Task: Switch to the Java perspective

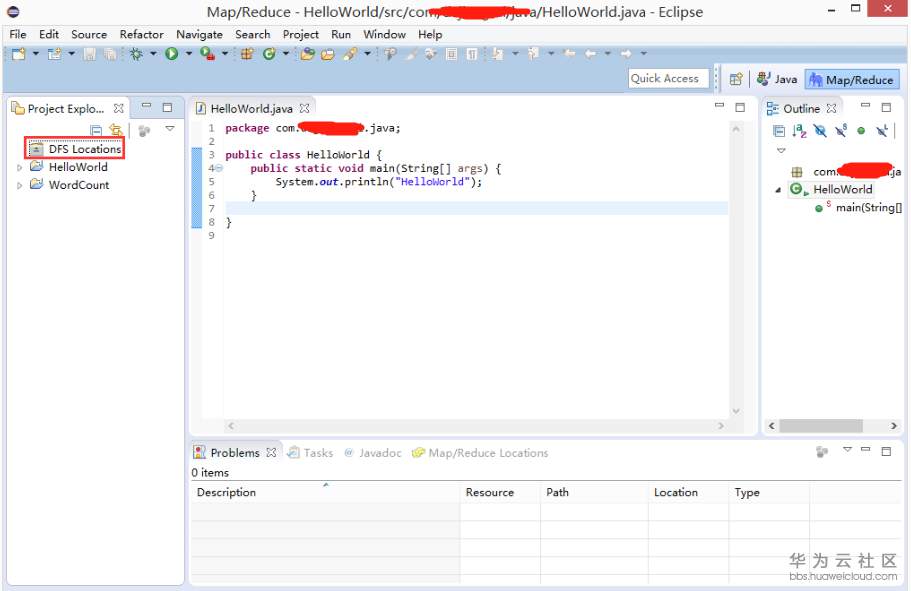Action: pos(777,79)
